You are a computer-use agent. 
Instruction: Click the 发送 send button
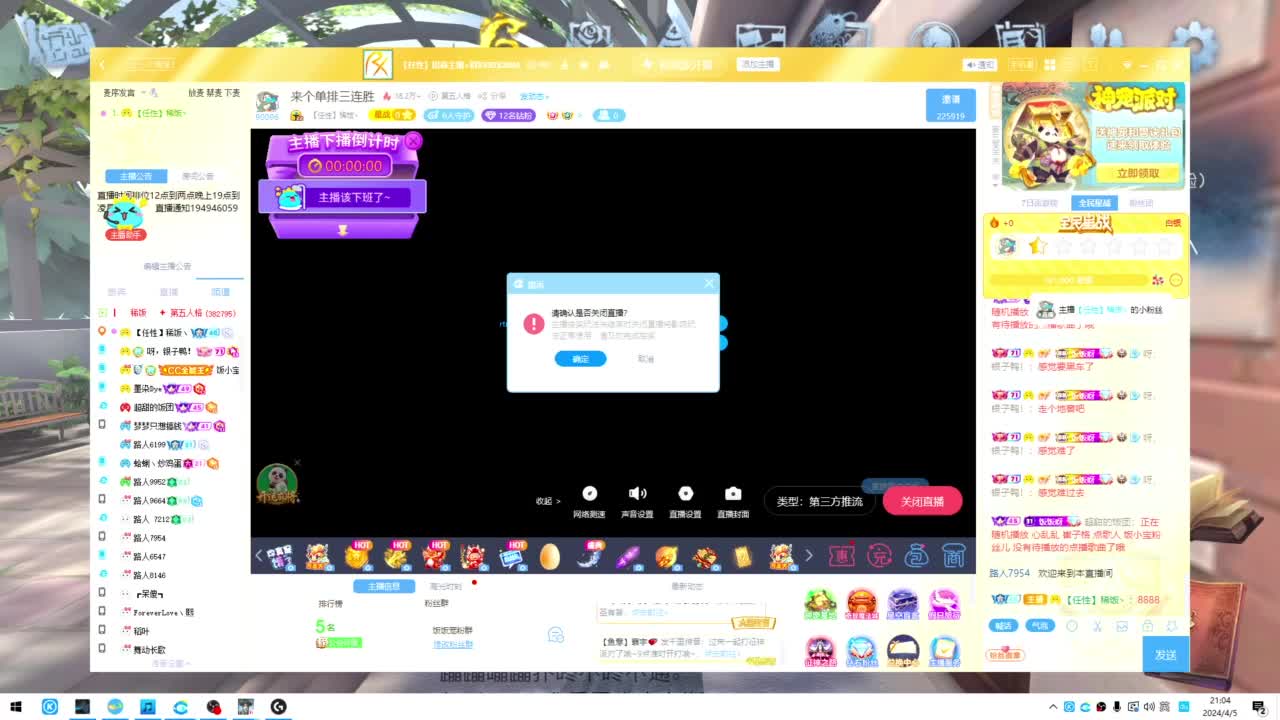1165,654
